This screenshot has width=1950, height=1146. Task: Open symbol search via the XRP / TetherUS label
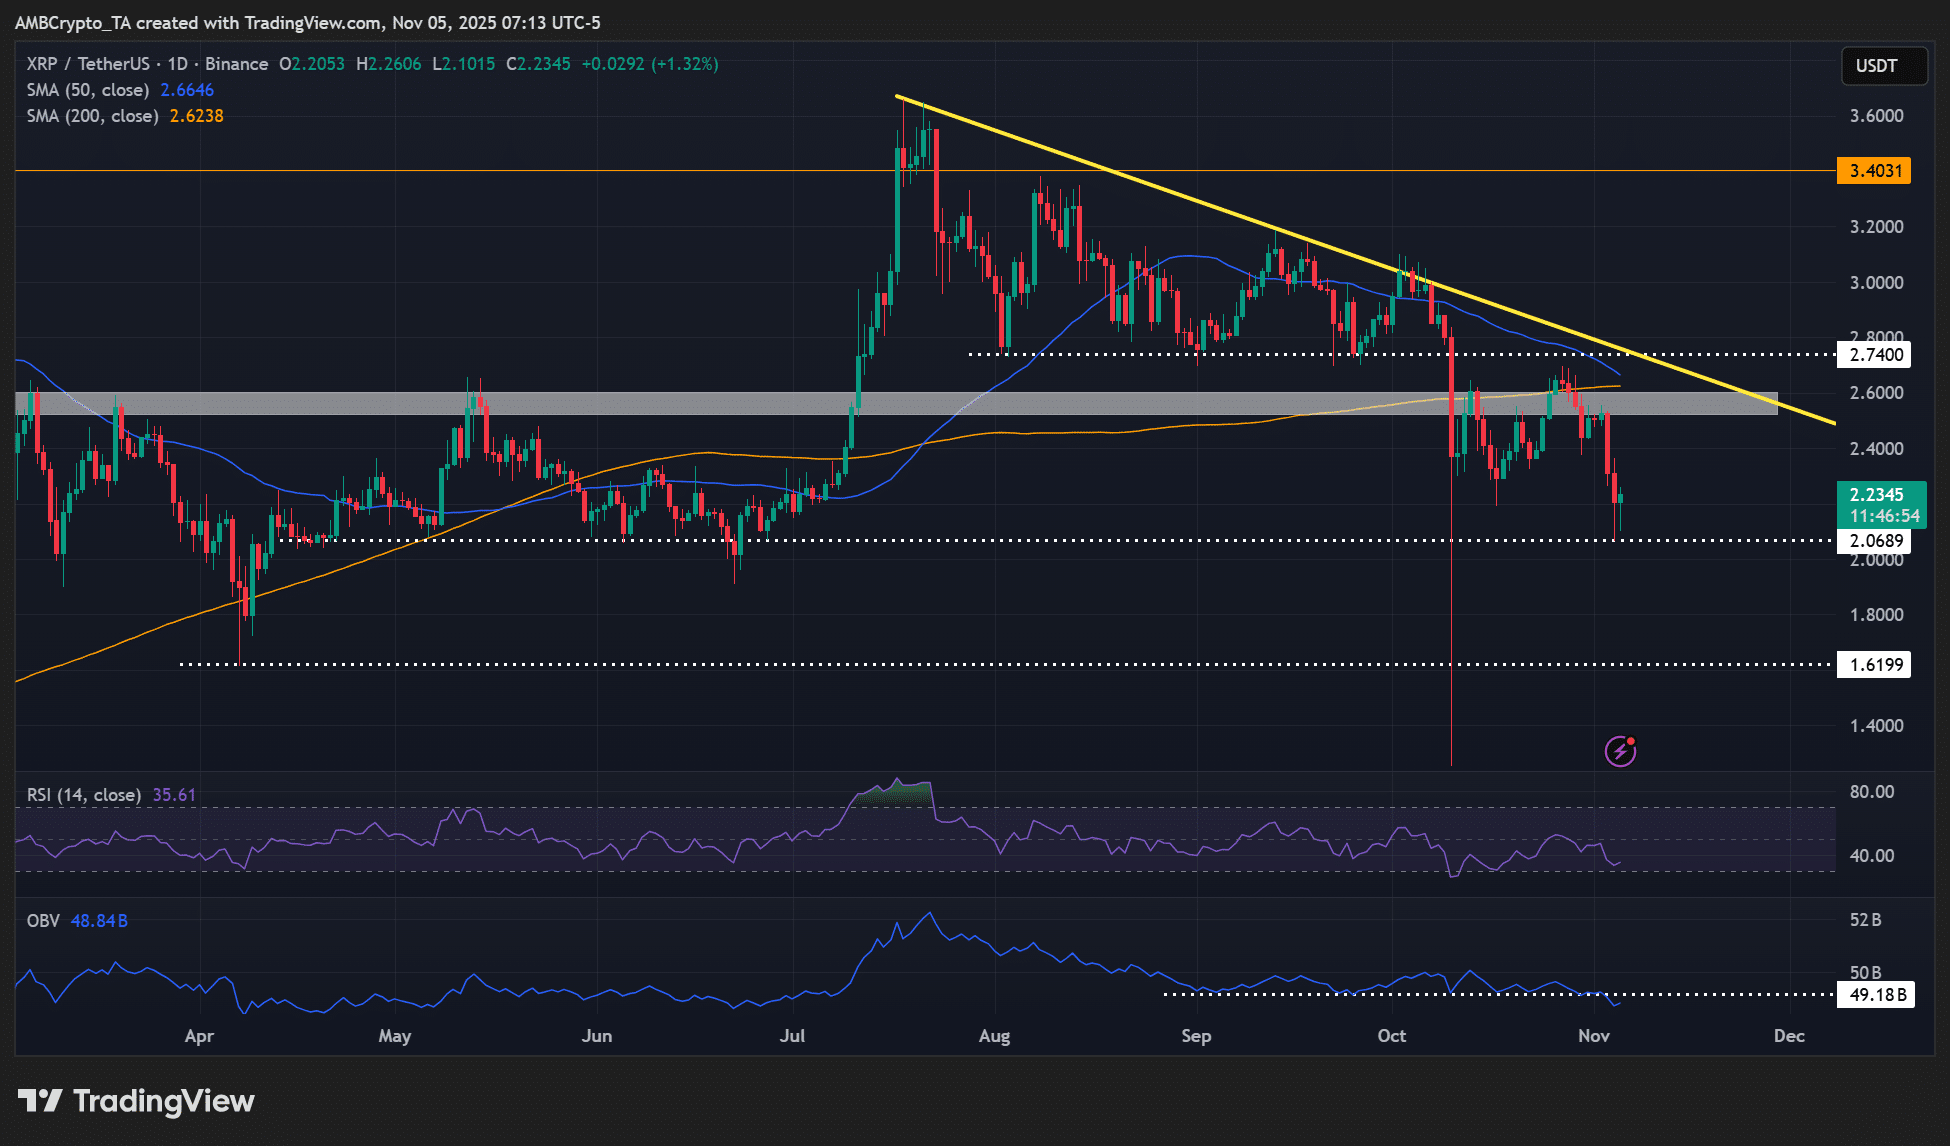(x=88, y=63)
